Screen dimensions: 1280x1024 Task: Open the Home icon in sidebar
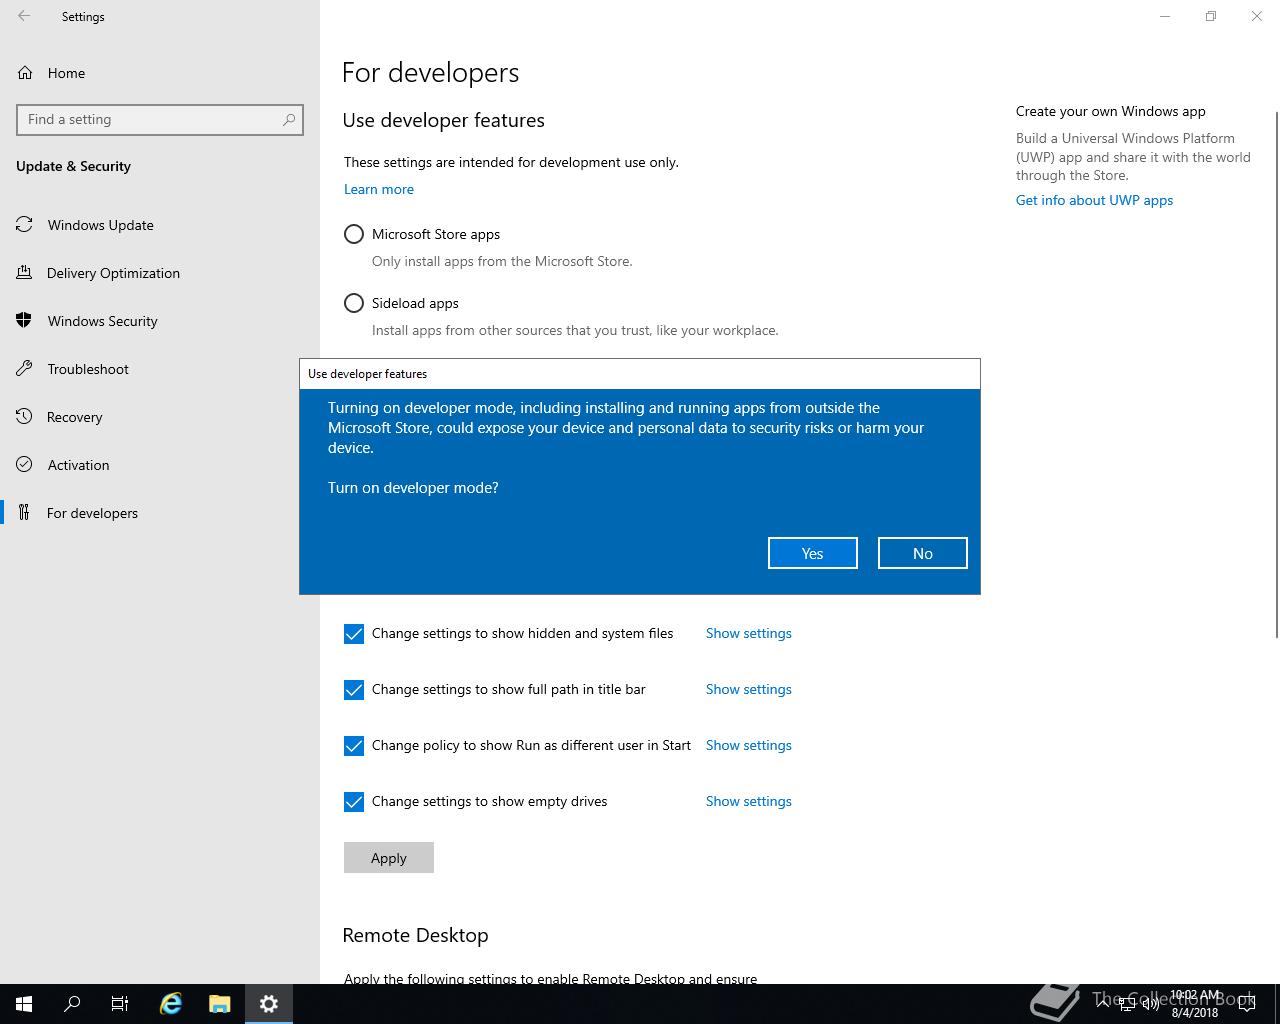(x=25, y=73)
